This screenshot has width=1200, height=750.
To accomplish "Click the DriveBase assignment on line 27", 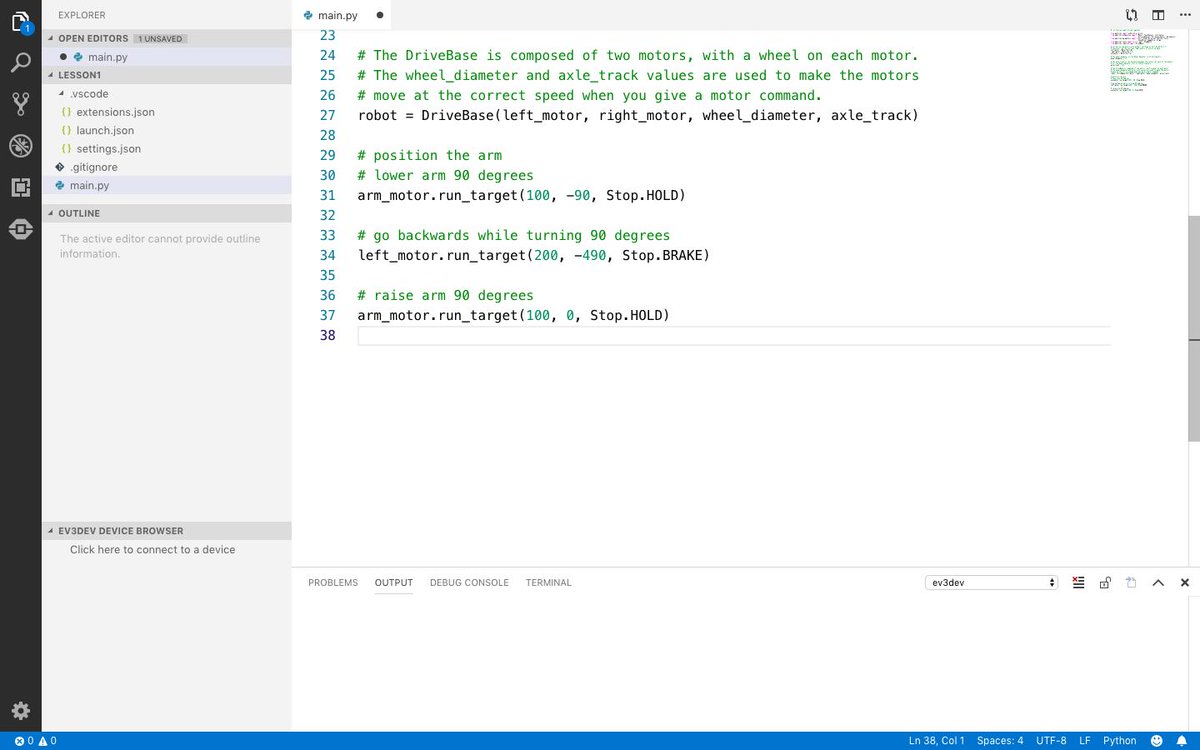I will pos(638,115).
